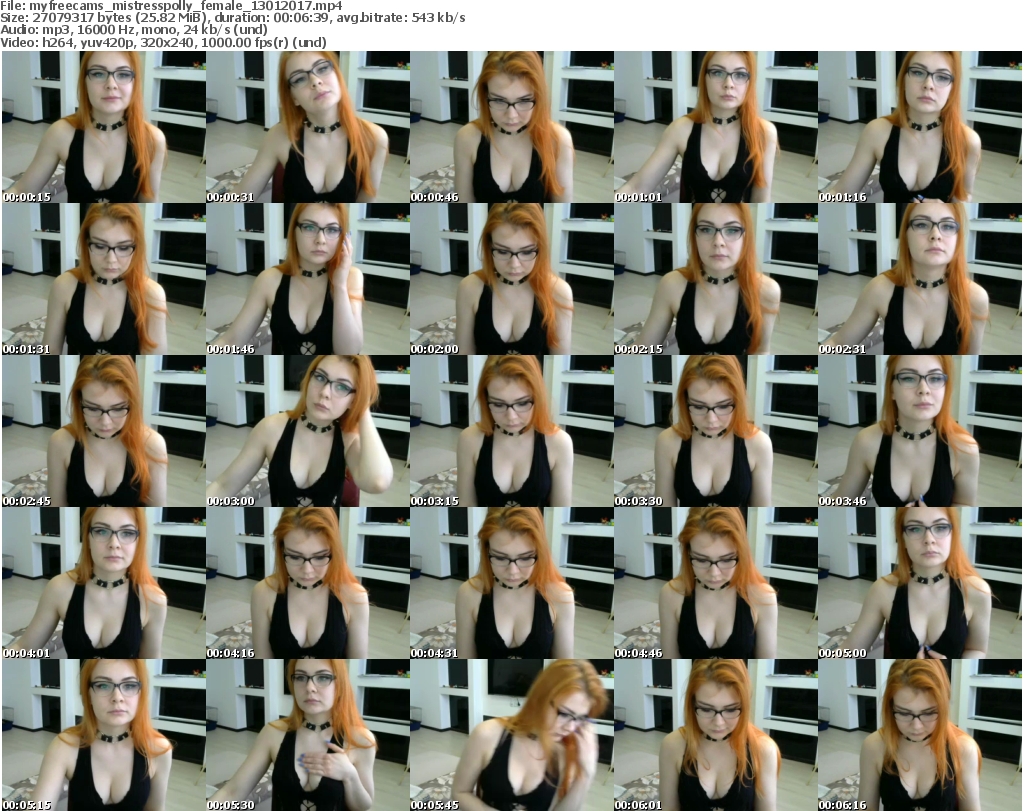Viewport: 1024px width, 811px height.
Task: Choose the thumbnail frame stamped 00:02:15
Action: (716, 279)
